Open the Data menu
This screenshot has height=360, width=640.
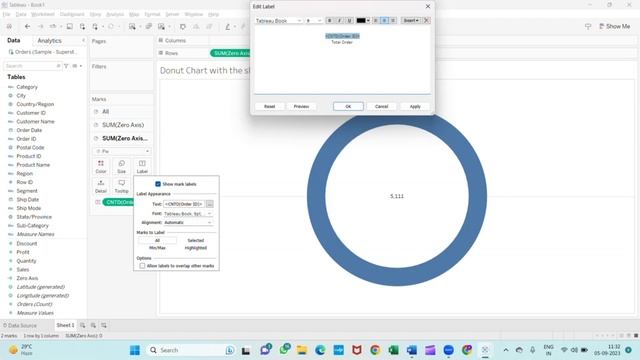click(x=21, y=14)
